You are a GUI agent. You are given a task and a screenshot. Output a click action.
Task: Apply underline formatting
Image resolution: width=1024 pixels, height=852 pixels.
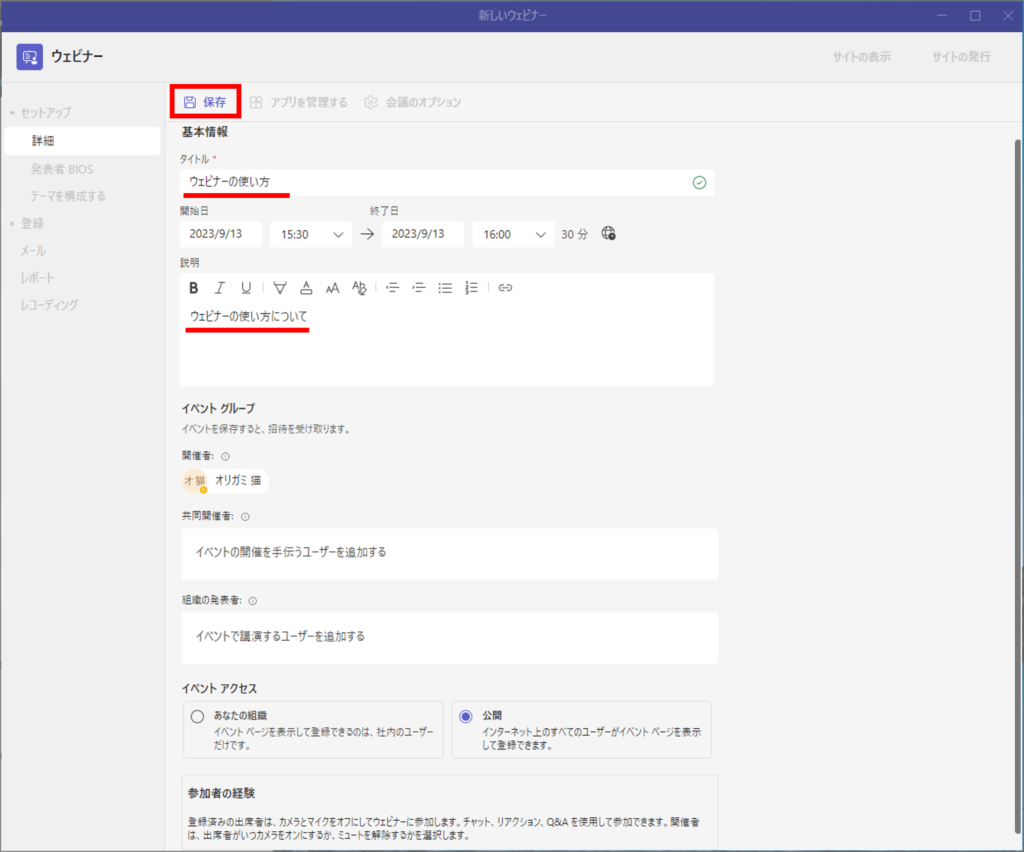(246, 288)
